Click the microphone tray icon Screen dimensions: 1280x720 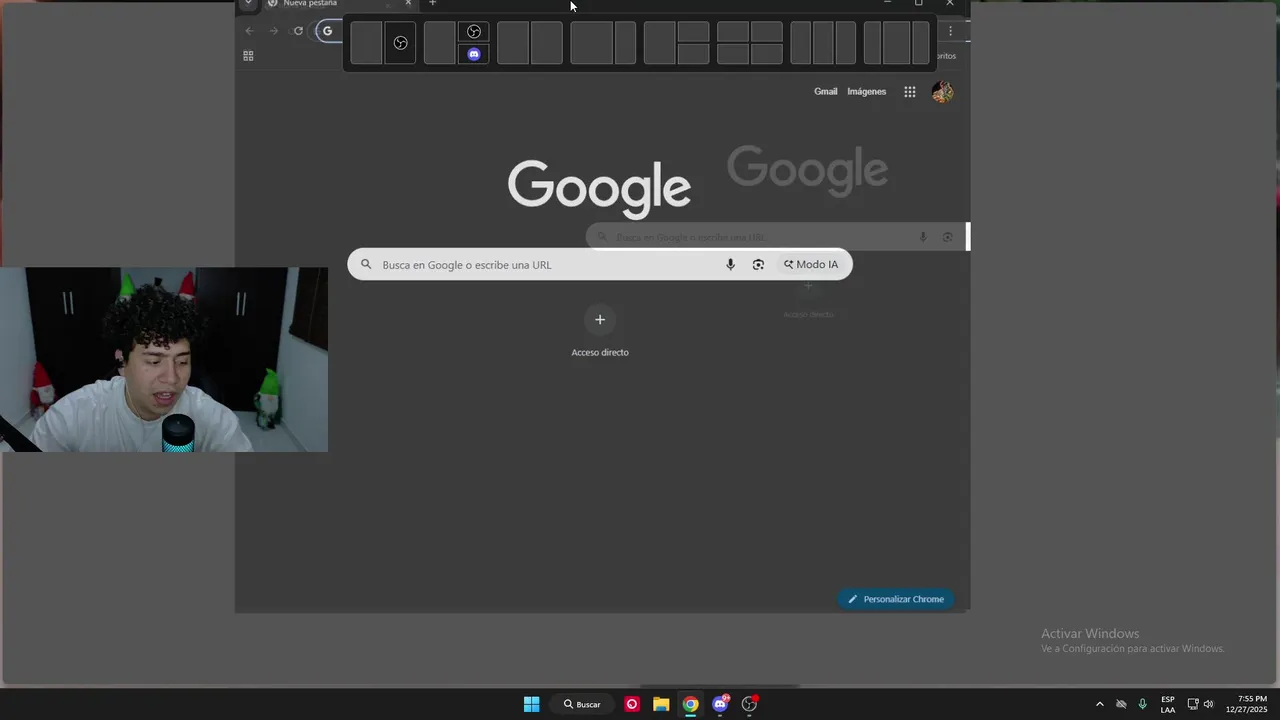point(1142,704)
